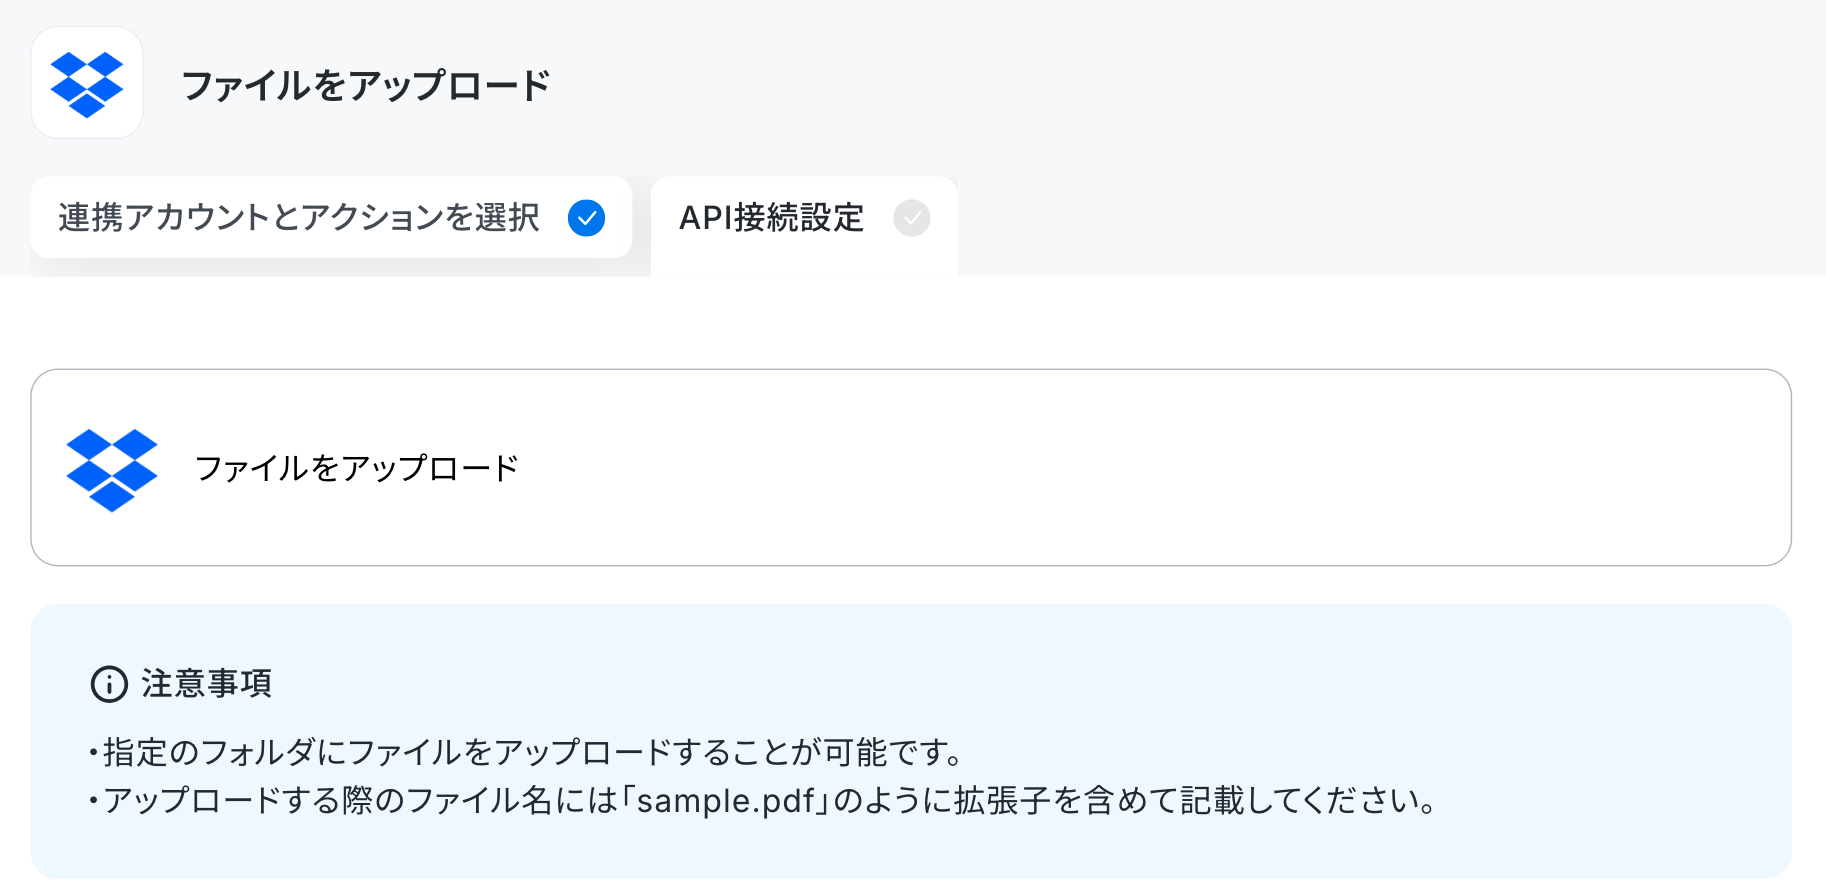The image size is (1826, 896).
Task: Click the sample.pdf example text
Action: coord(726,801)
